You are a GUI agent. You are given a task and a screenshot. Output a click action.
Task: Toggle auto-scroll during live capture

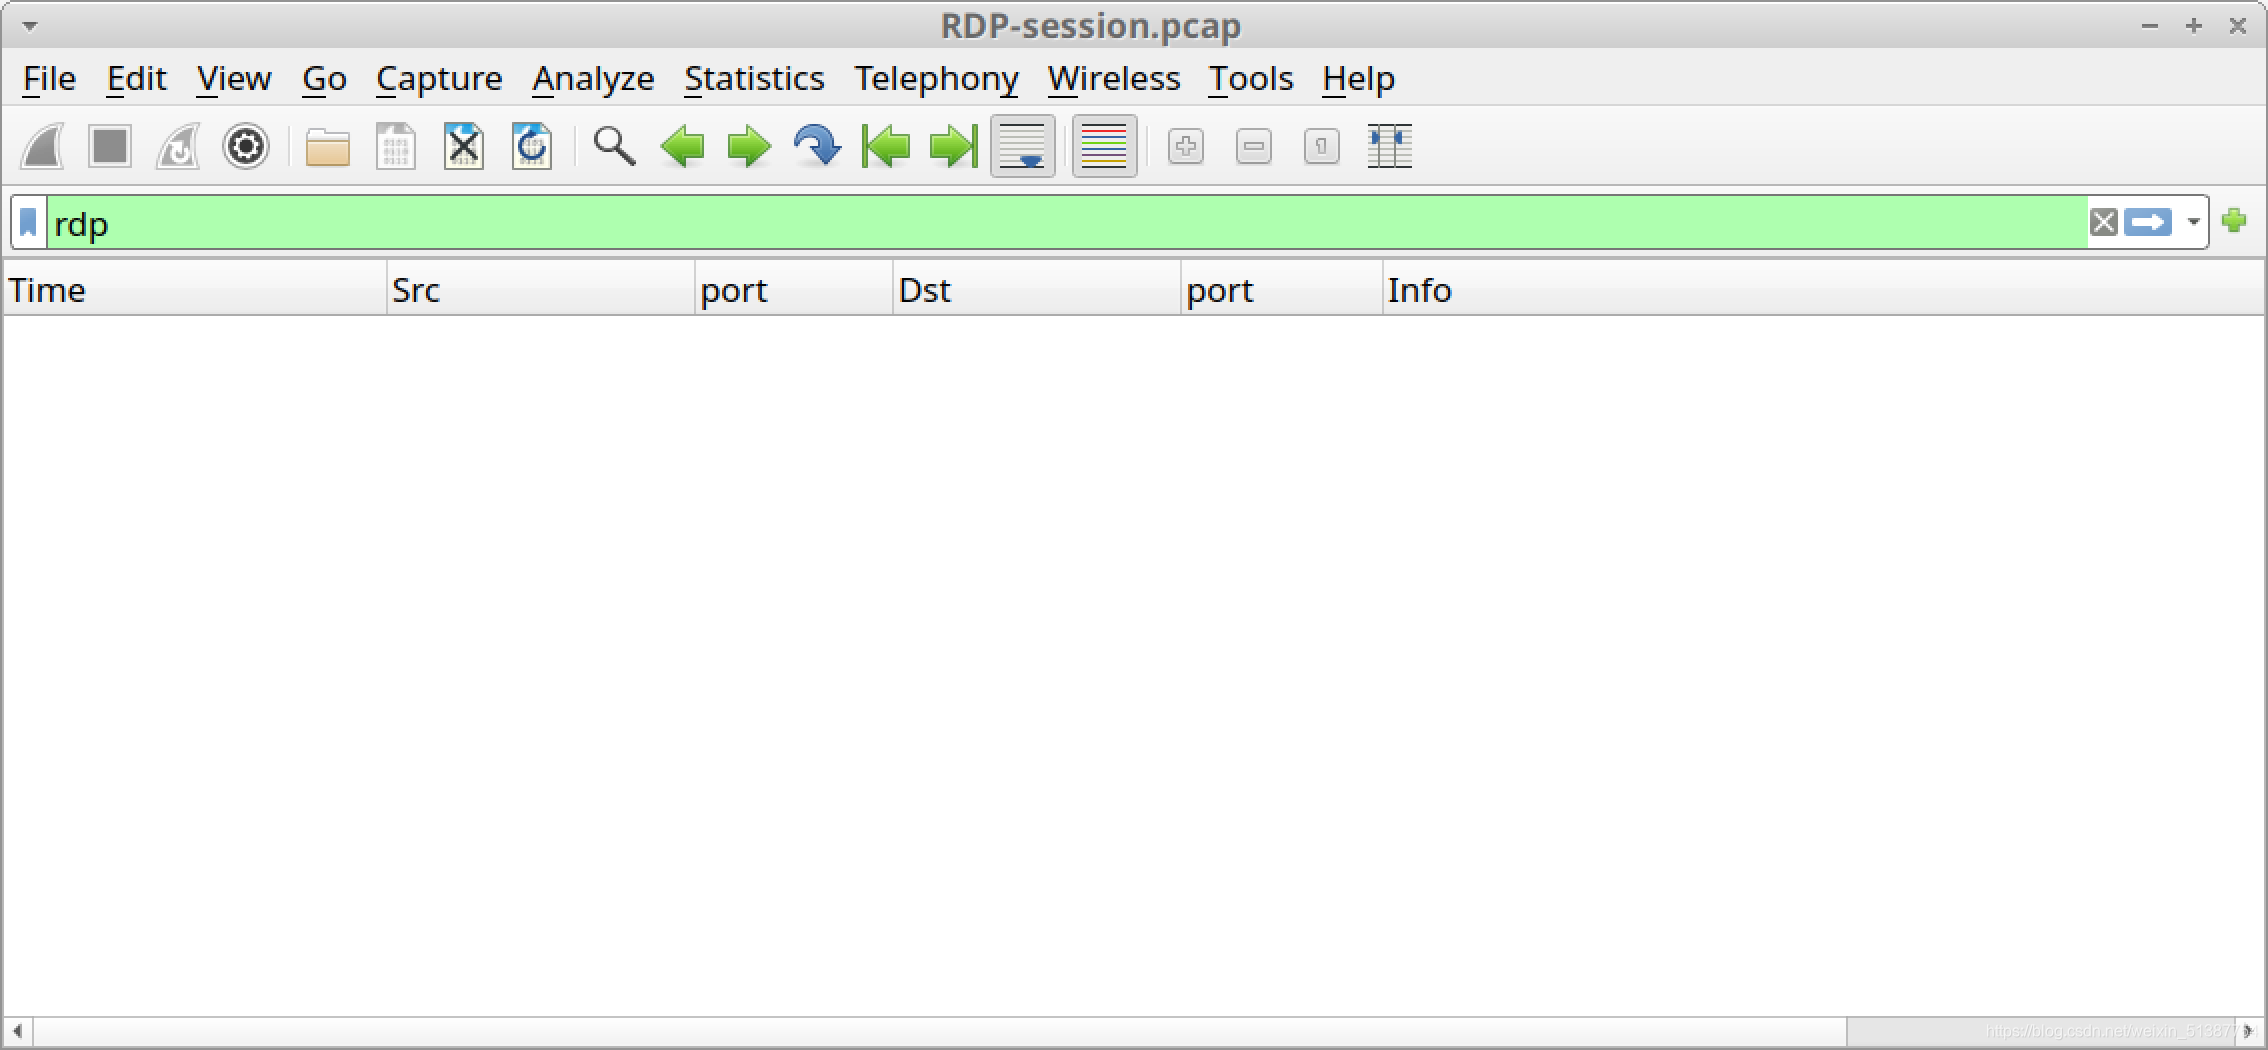[x=1023, y=147]
